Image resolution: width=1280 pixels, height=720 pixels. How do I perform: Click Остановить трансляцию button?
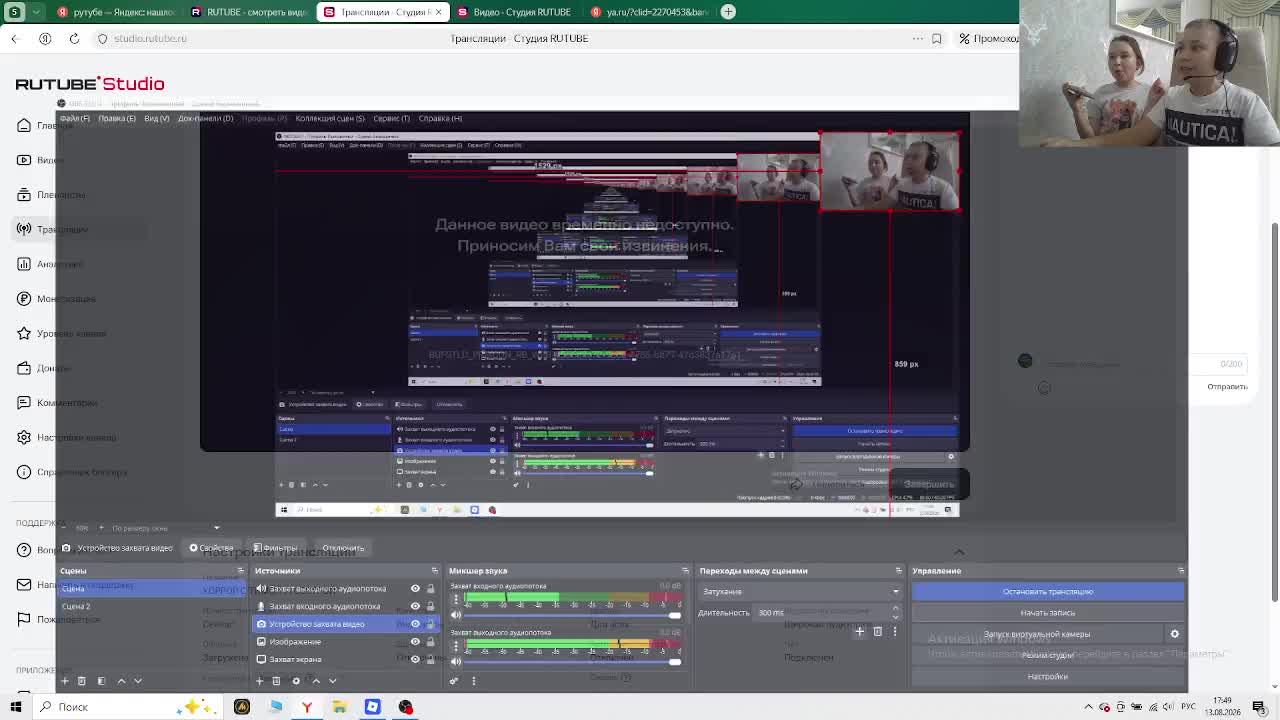1048,592
